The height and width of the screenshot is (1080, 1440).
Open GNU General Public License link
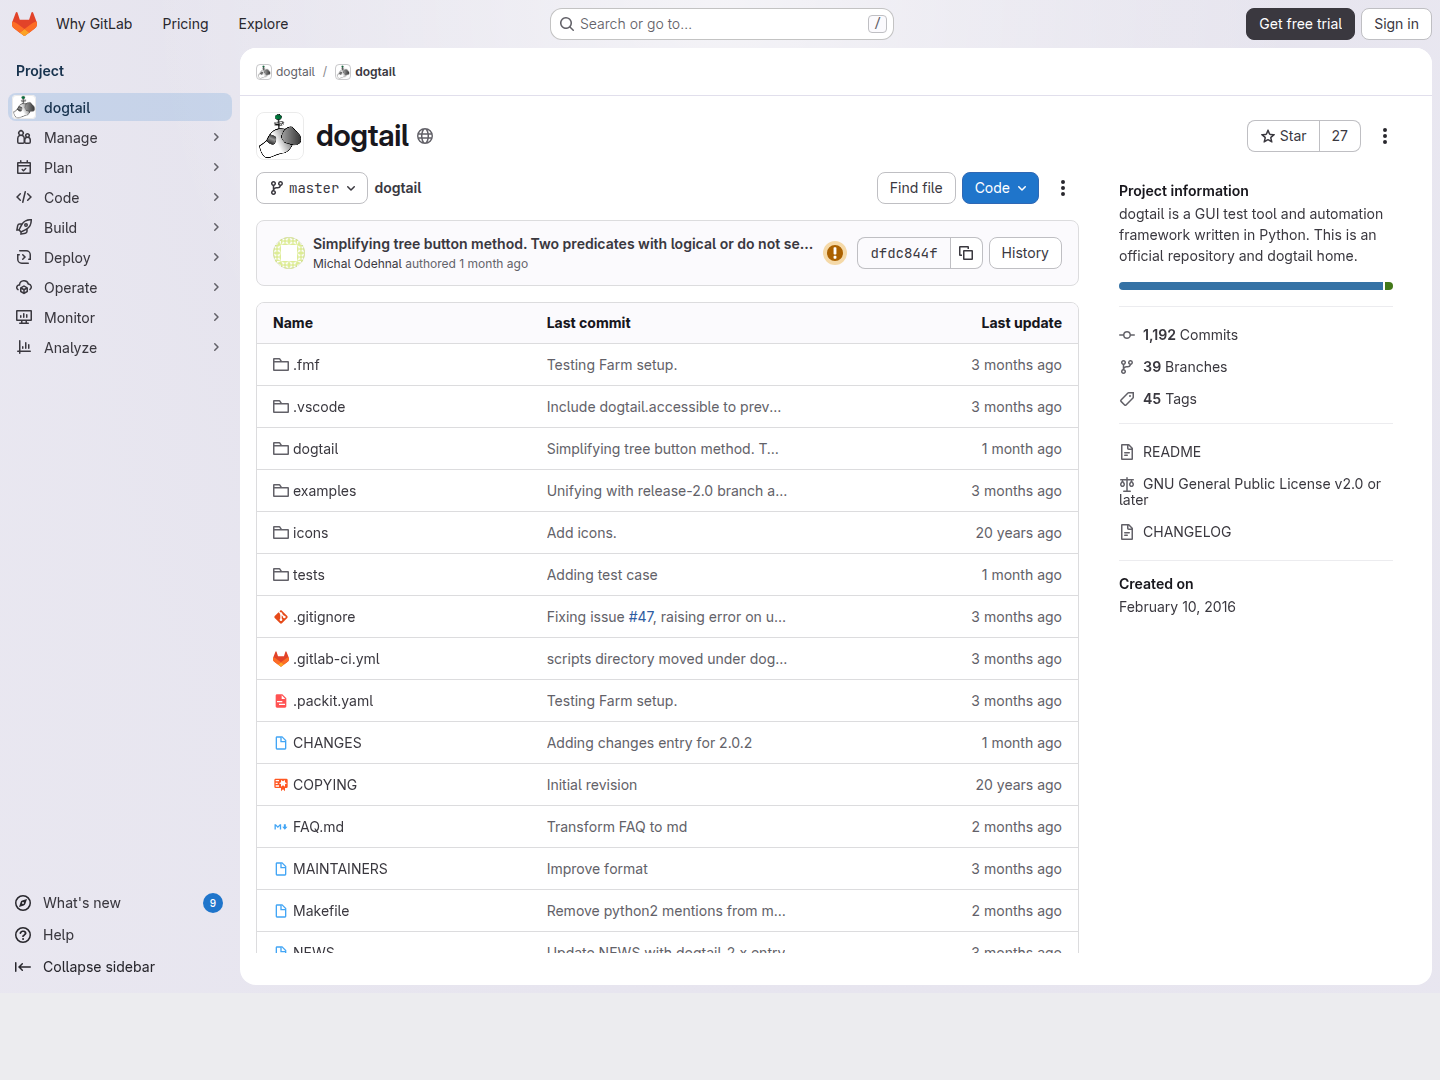click(1250, 492)
